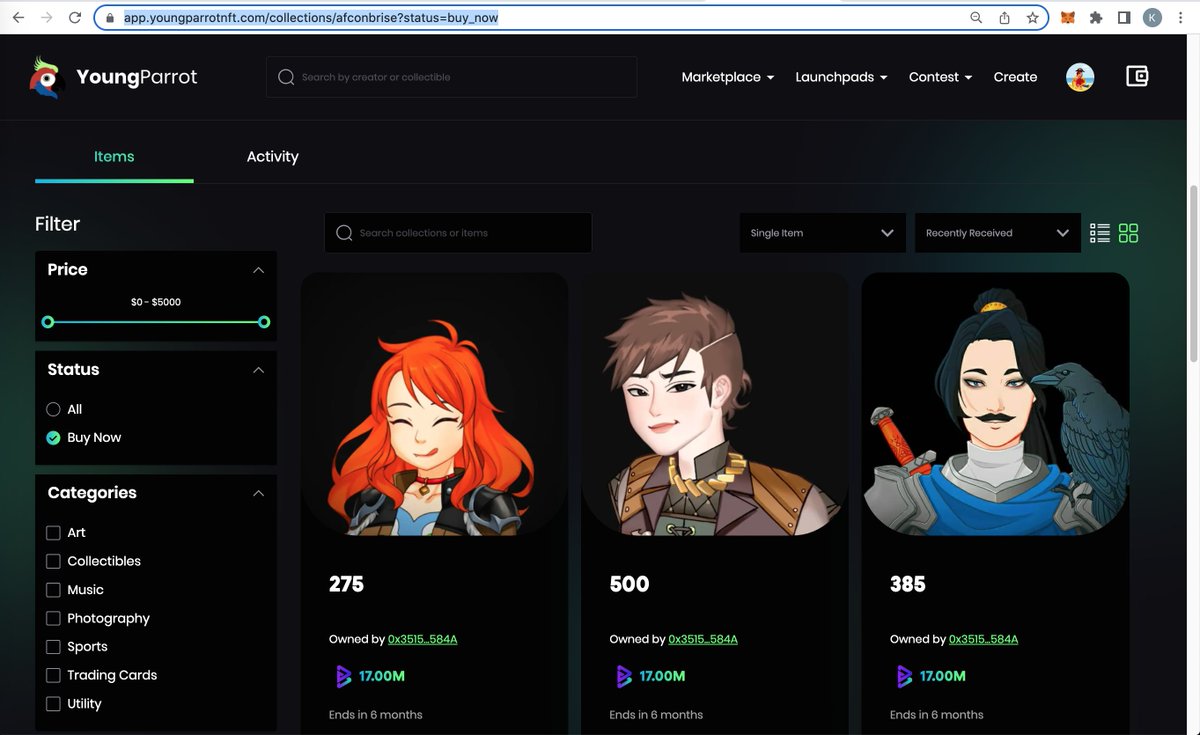Click the Bitgert token icon on item 500
Viewport: 1200px width, 735px height.
click(x=624, y=676)
